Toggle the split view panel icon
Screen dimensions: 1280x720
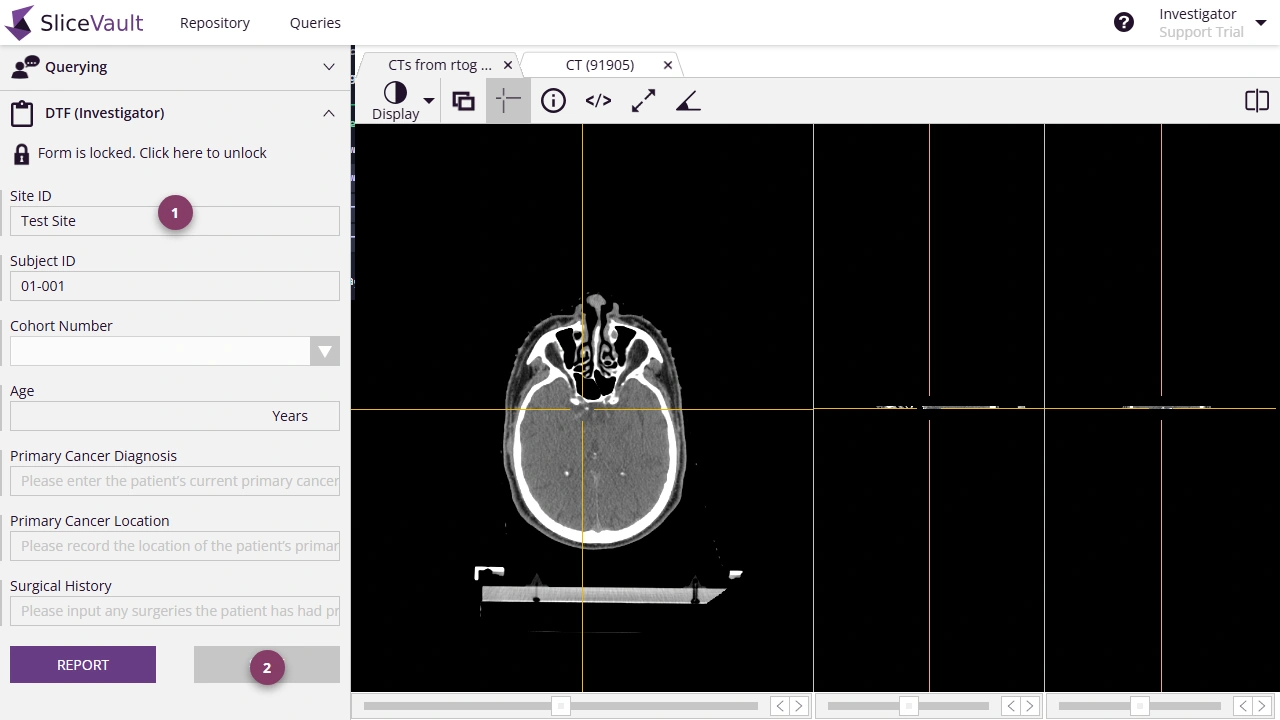[x=1256, y=100]
